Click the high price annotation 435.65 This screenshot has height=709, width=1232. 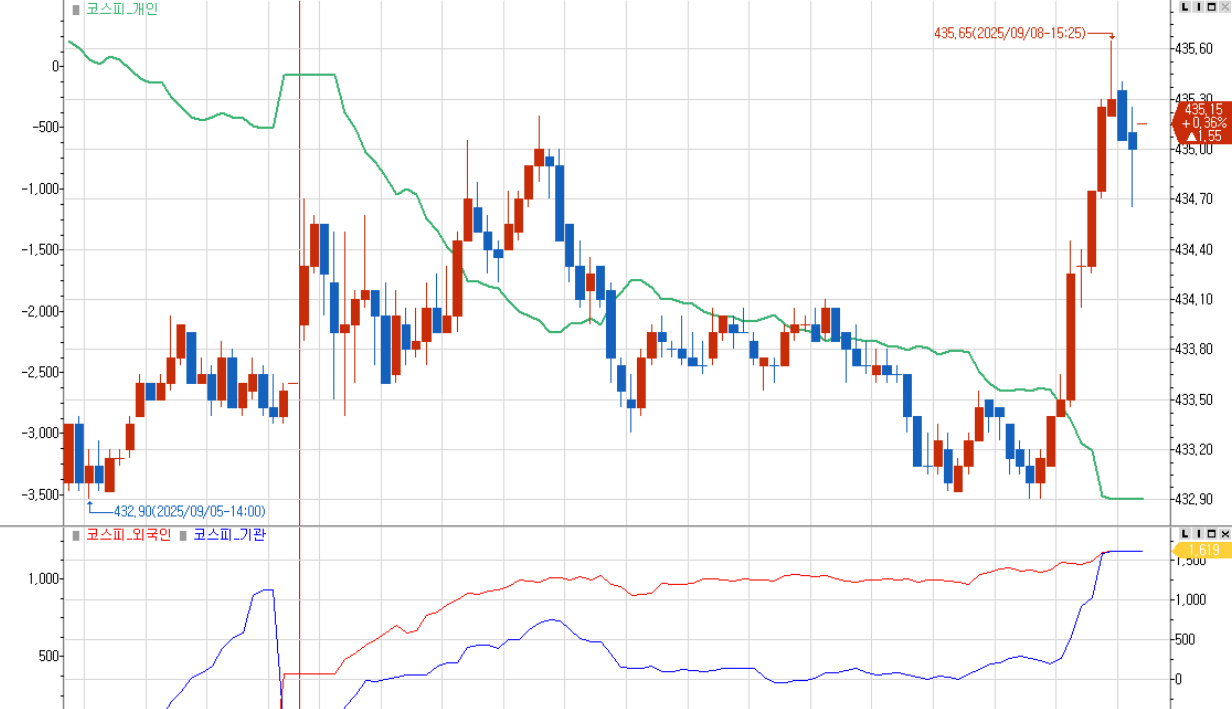(1008, 33)
